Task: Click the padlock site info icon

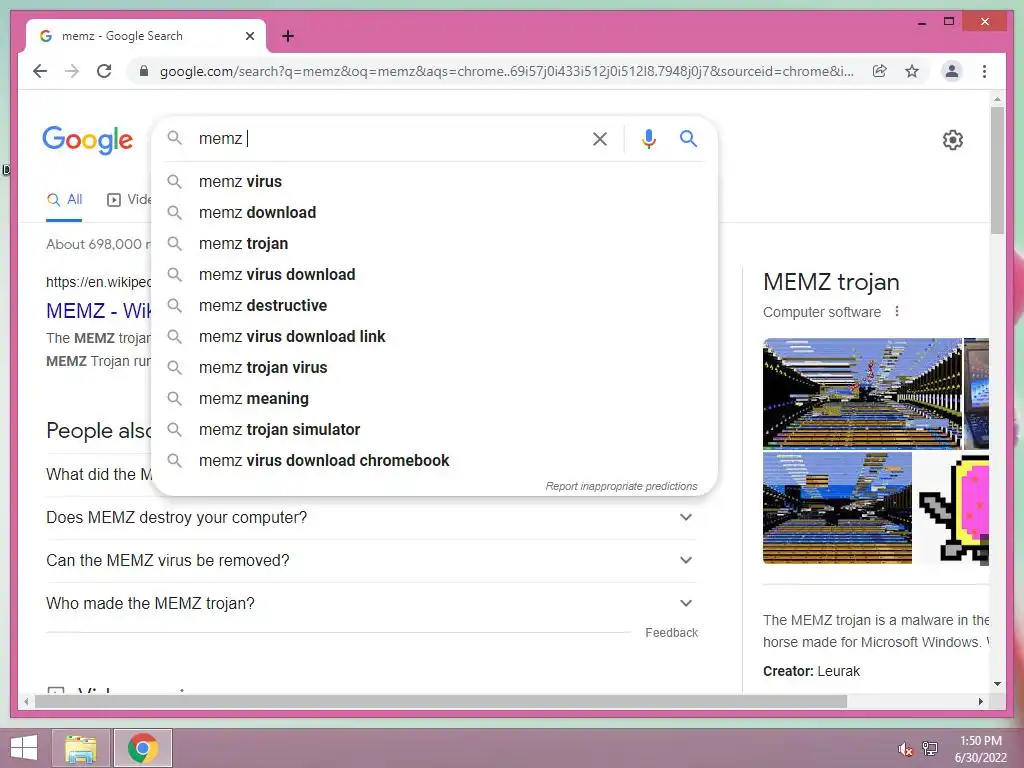Action: click(x=144, y=71)
